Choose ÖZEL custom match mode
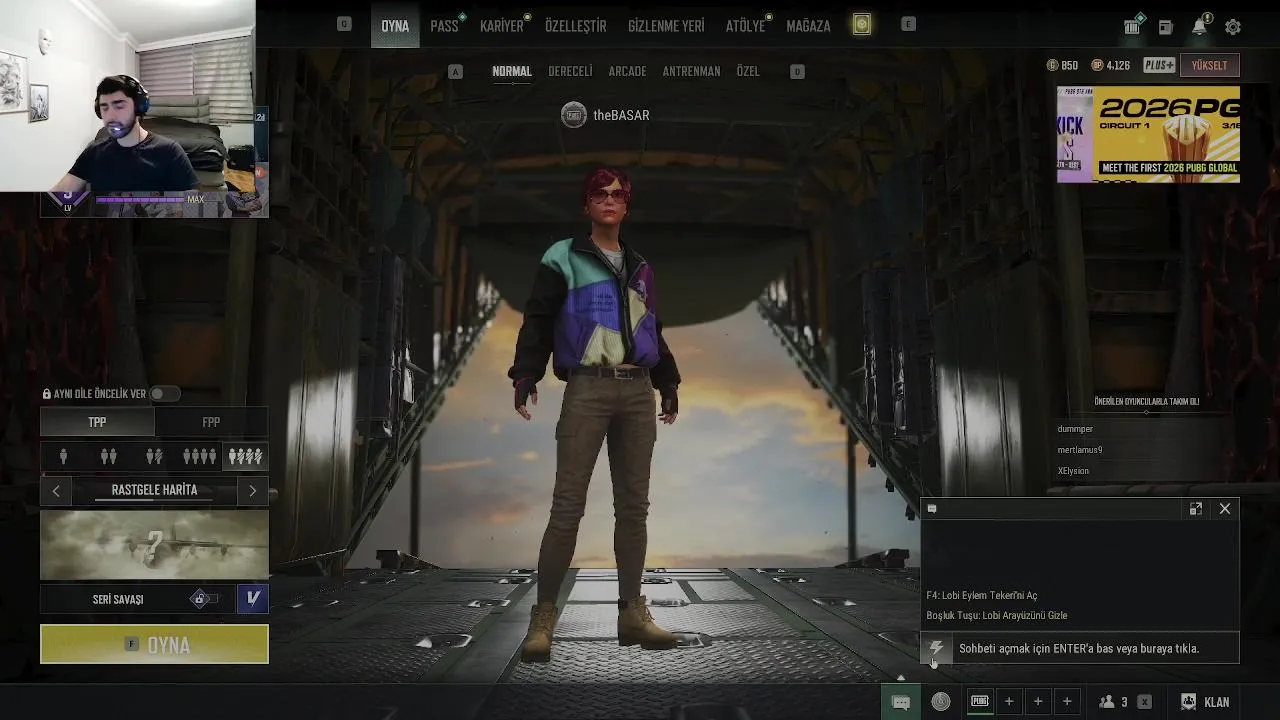 (748, 72)
